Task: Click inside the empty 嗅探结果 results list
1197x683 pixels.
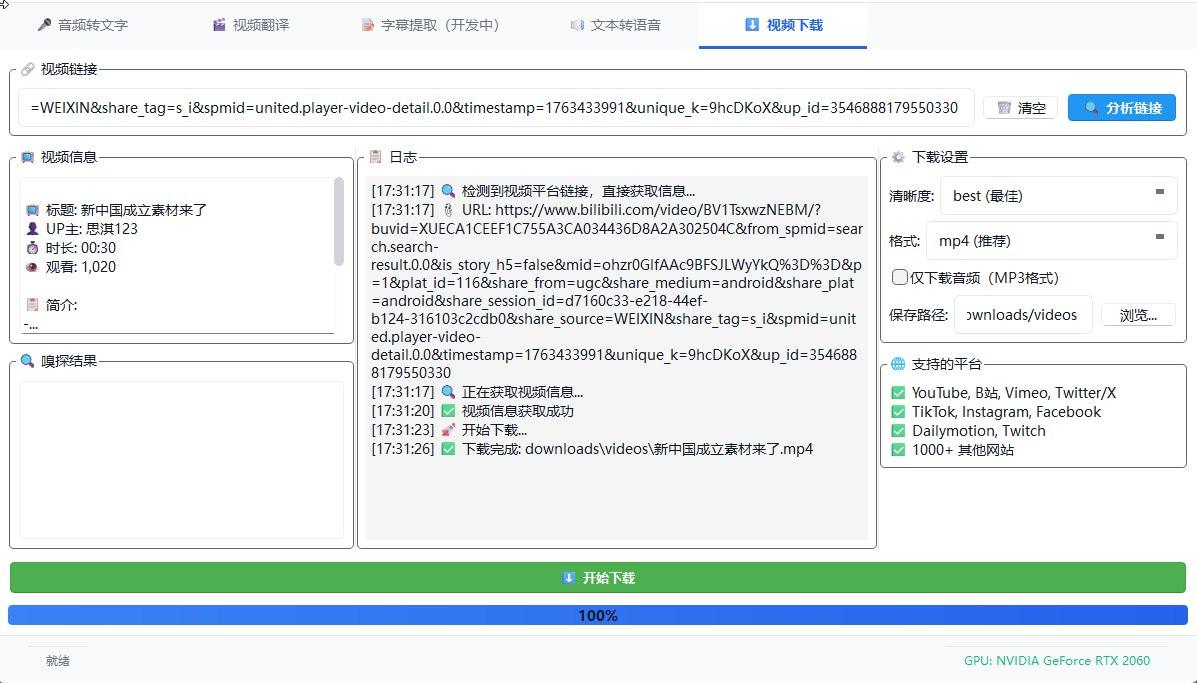Action: tap(181, 459)
